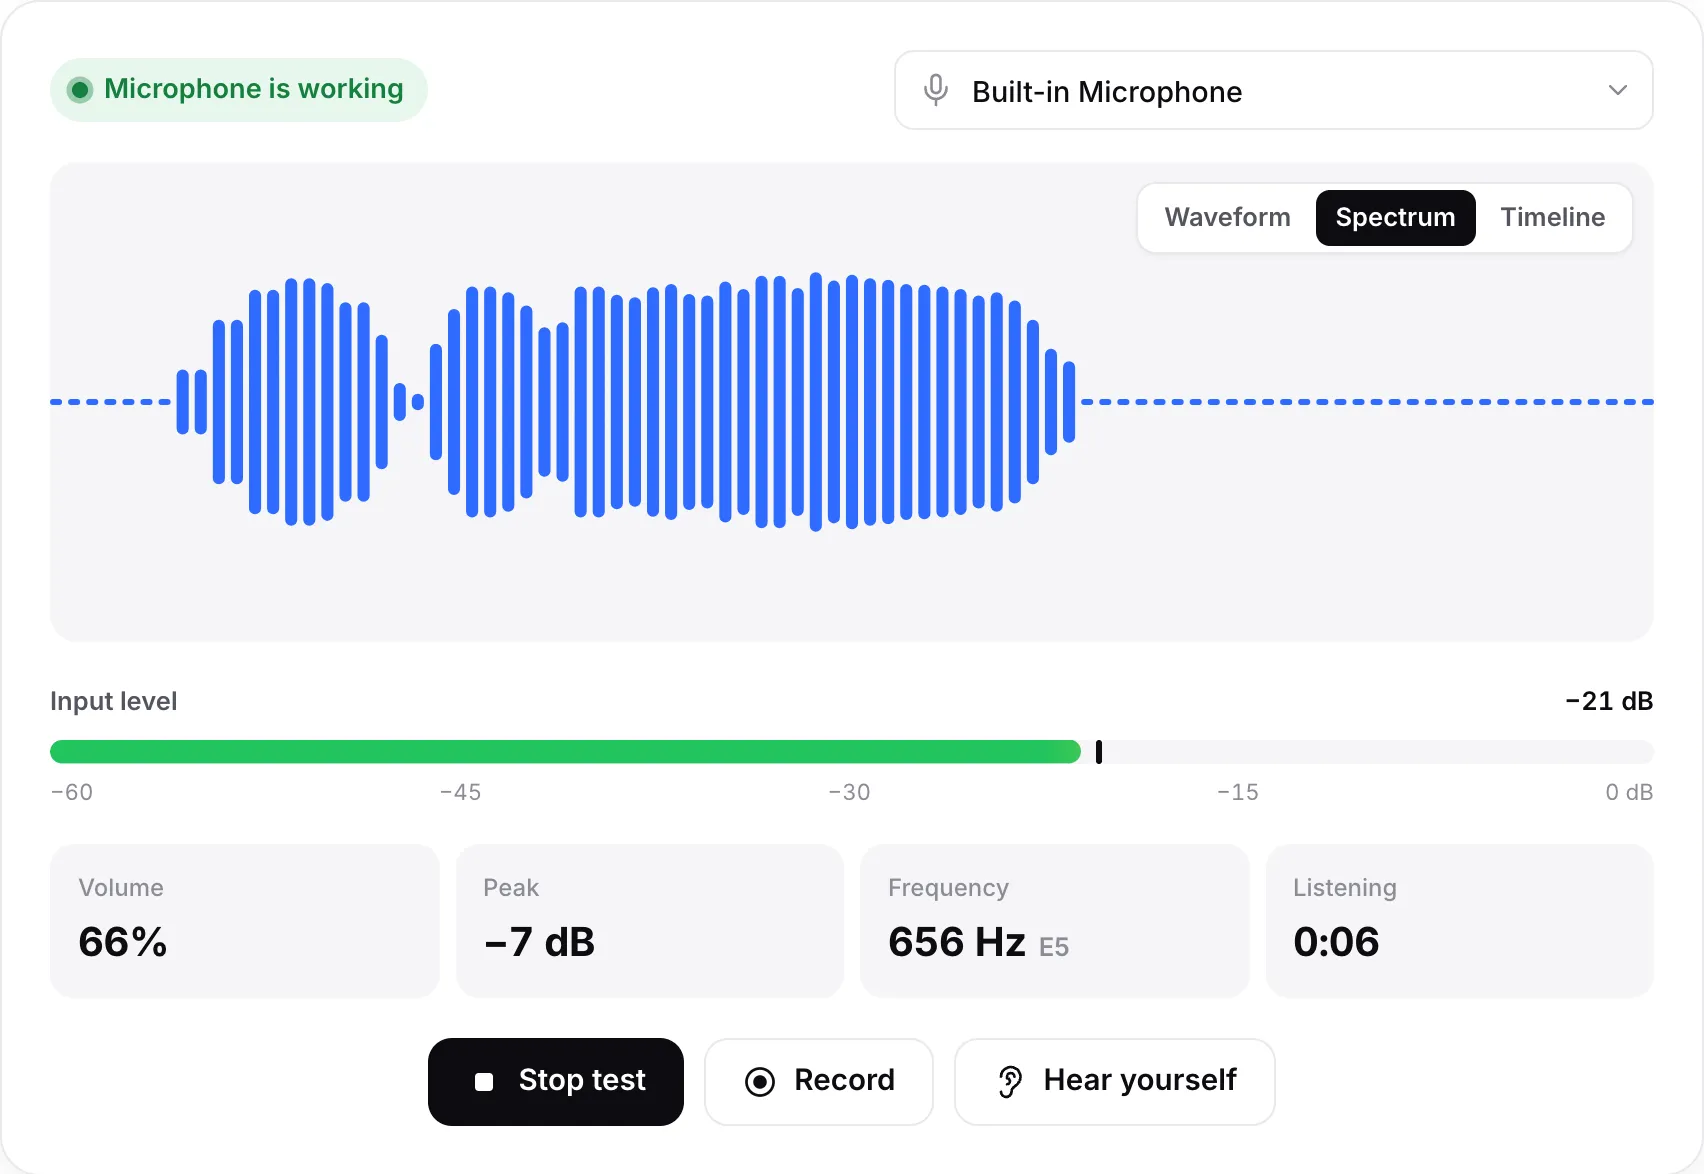Click the Peak −7 dB stat card
Viewport: 1704px width, 1174px height.
[650, 921]
